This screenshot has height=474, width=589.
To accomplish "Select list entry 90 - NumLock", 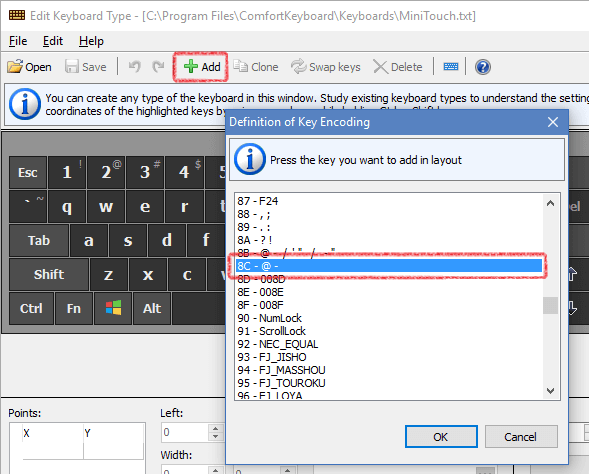I will coord(389,319).
